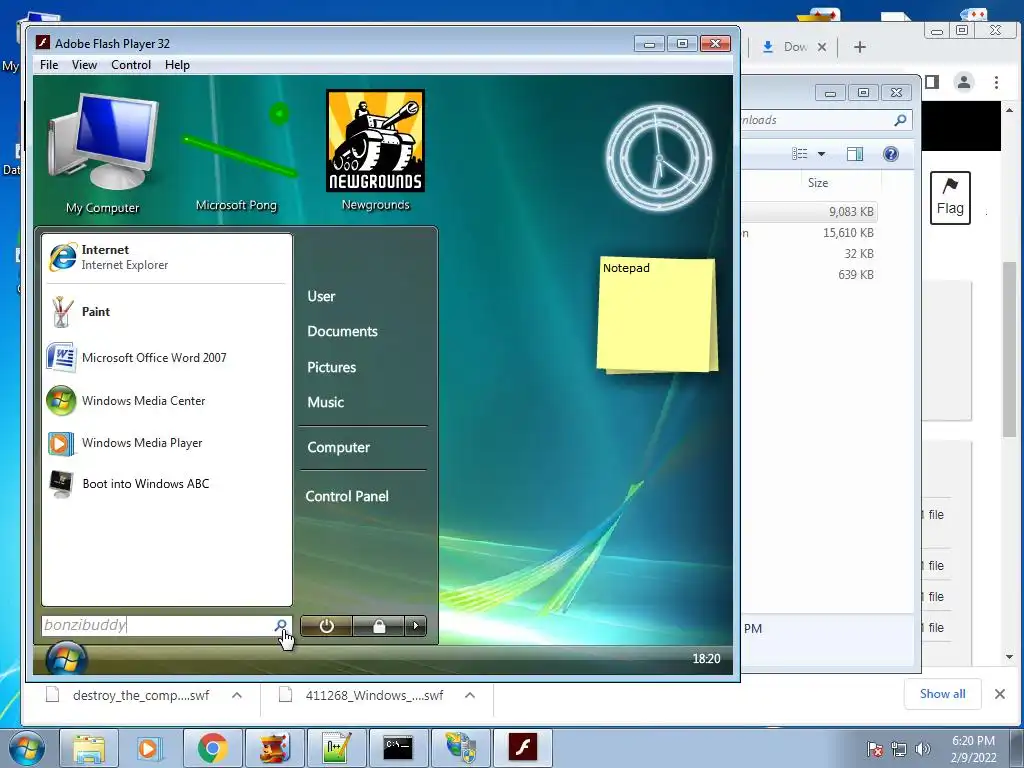This screenshot has width=1024, height=768.
Task: Open My Computer icon in Flash desktop
Action: (x=103, y=153)
